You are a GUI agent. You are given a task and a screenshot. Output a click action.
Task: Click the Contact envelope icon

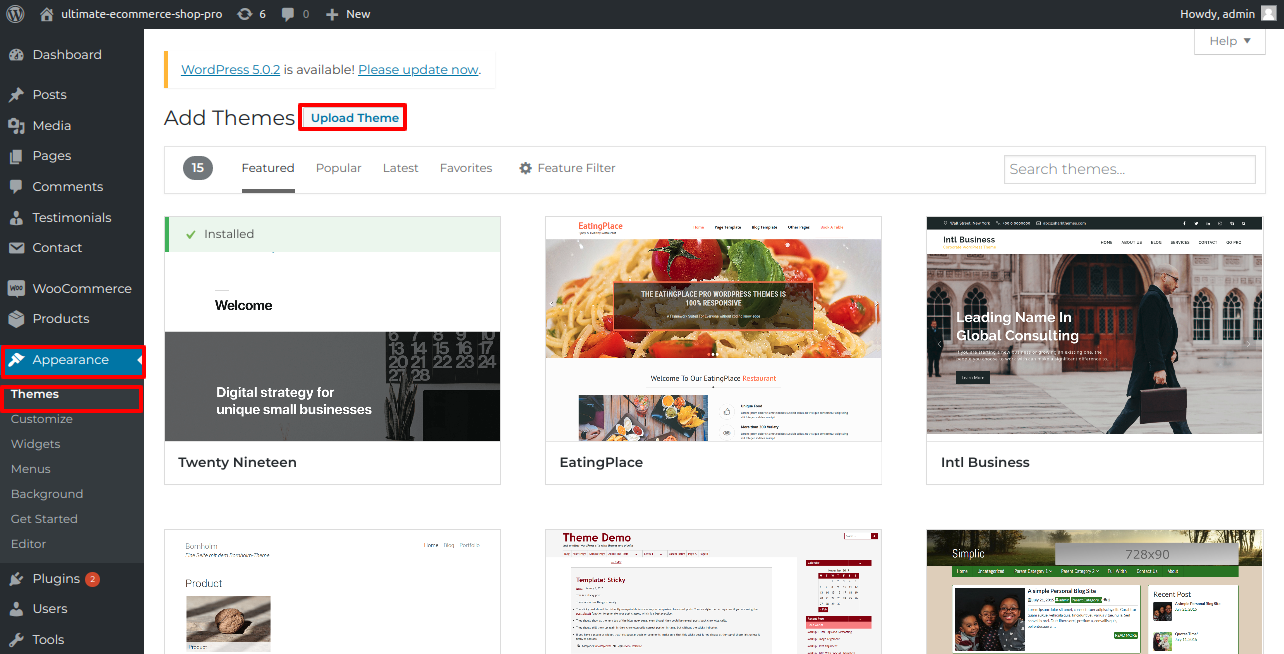(16, 248)
